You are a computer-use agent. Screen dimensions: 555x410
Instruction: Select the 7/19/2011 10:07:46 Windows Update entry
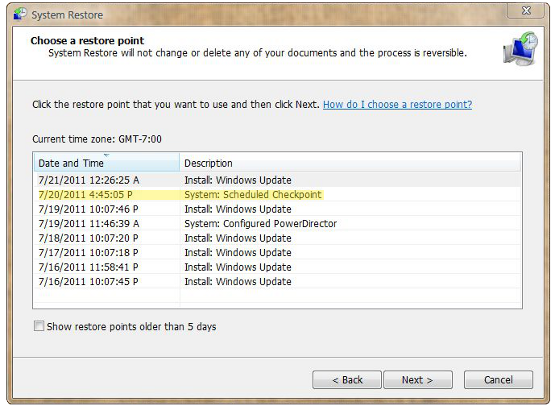pos(278,209)
